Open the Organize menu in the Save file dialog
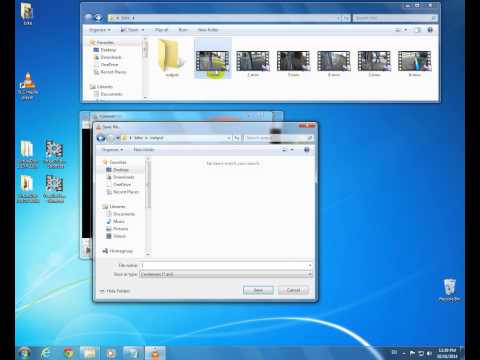 click(x=112, y=150)
